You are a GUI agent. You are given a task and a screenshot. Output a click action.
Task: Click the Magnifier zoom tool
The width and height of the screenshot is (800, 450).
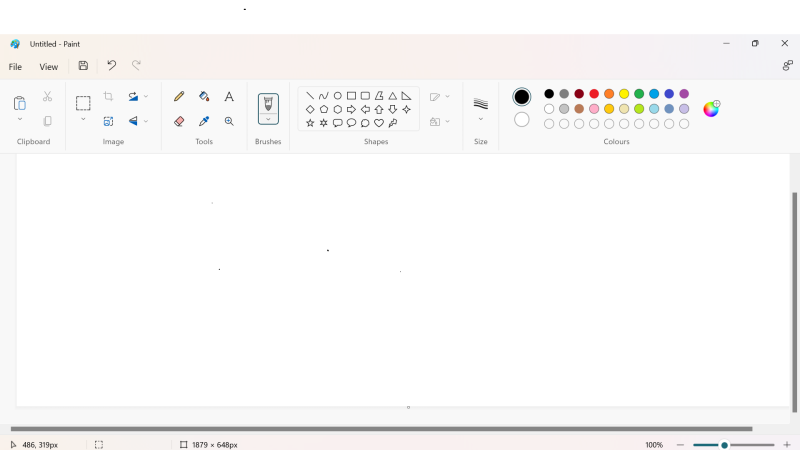coord(229,121)
